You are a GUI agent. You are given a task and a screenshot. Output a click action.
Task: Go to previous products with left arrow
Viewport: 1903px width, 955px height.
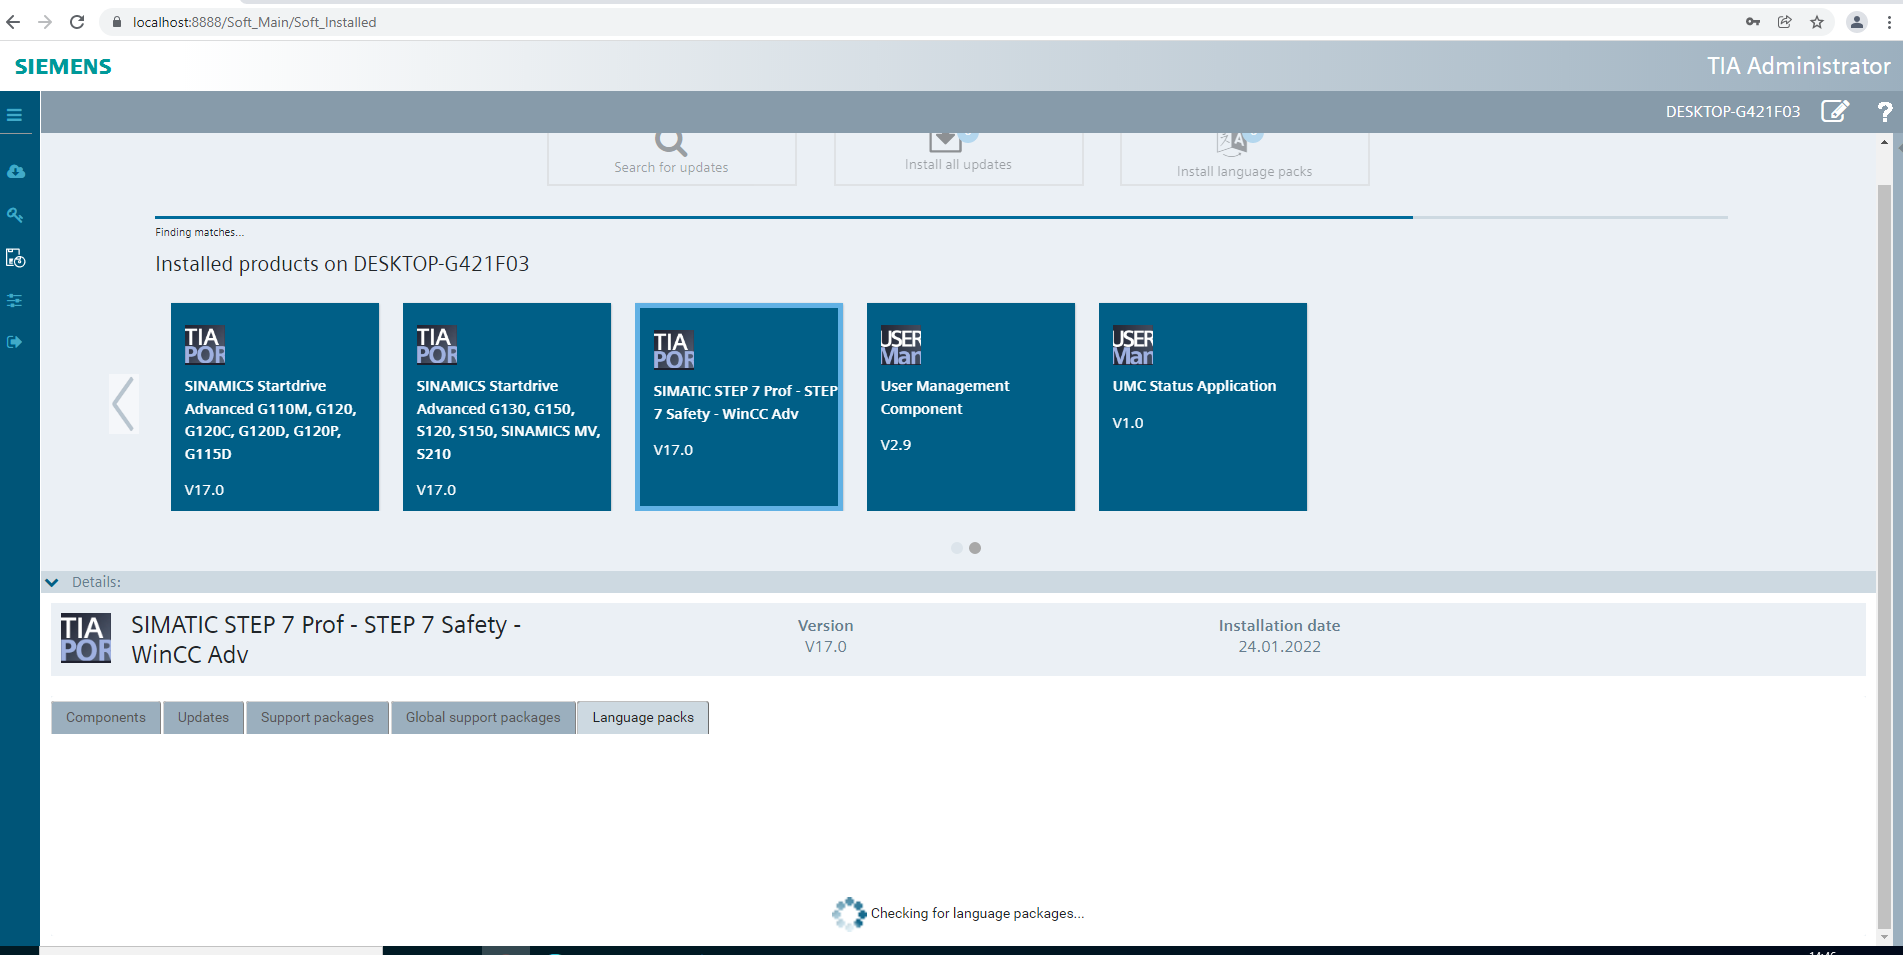pos(123,404)
